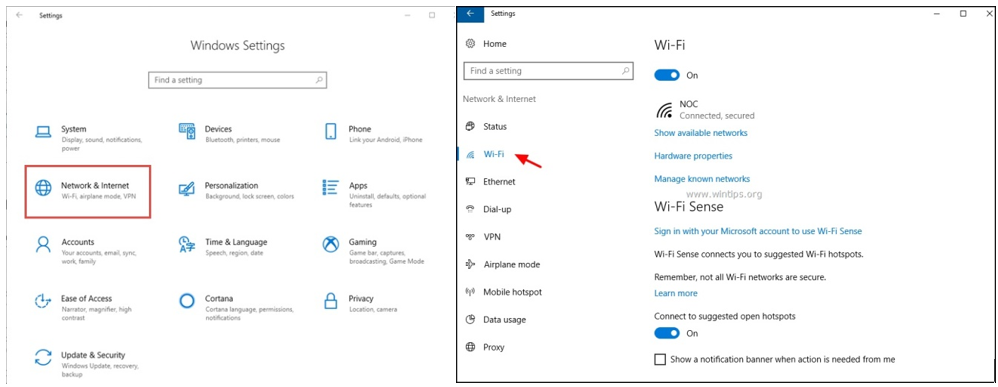
Task: Click the Accounts title text
Action: tap(78, 242)
